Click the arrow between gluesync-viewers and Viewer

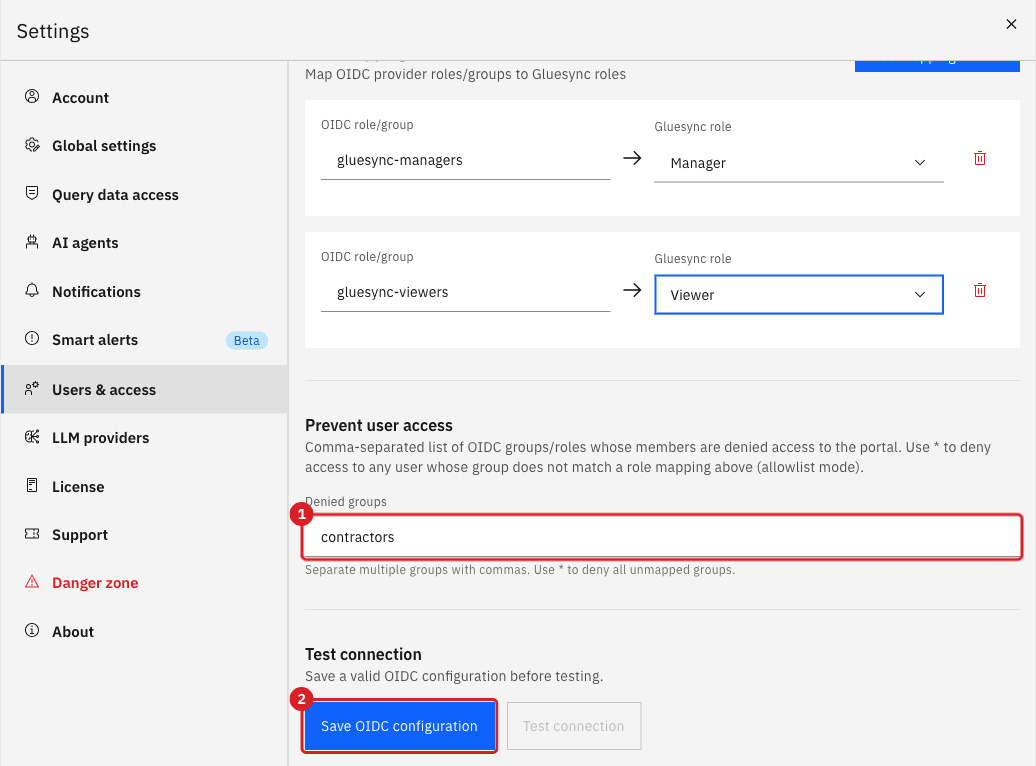[x=632, y=290]
